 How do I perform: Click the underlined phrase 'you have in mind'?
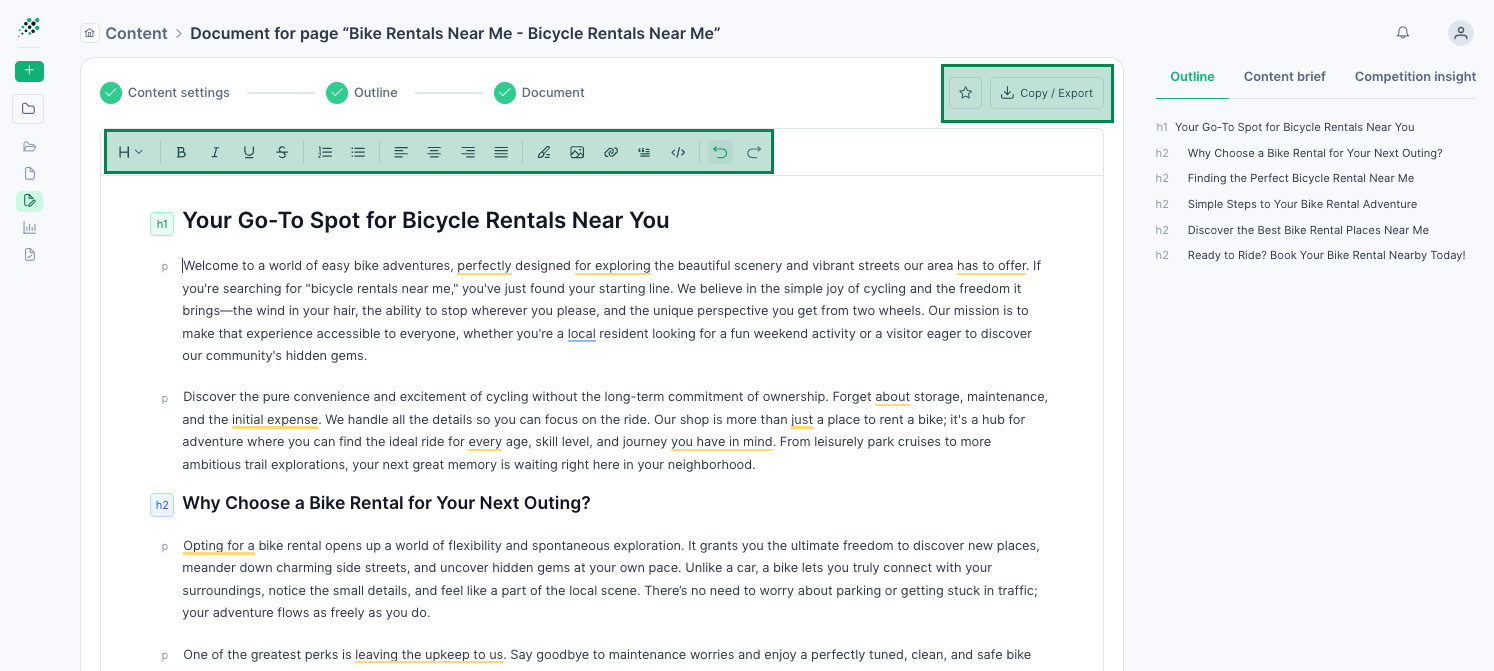point(722,442)
